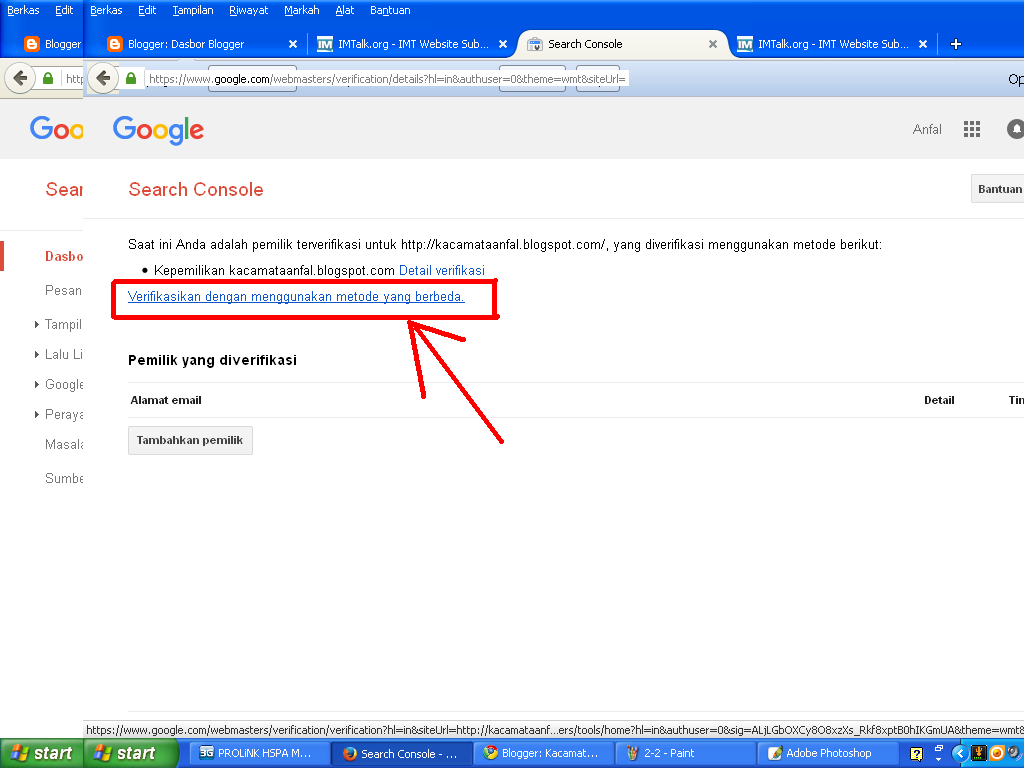Click the Pemilik yang diverifikasi heading
Screen dimensions: 1024x768
point(212,360)
